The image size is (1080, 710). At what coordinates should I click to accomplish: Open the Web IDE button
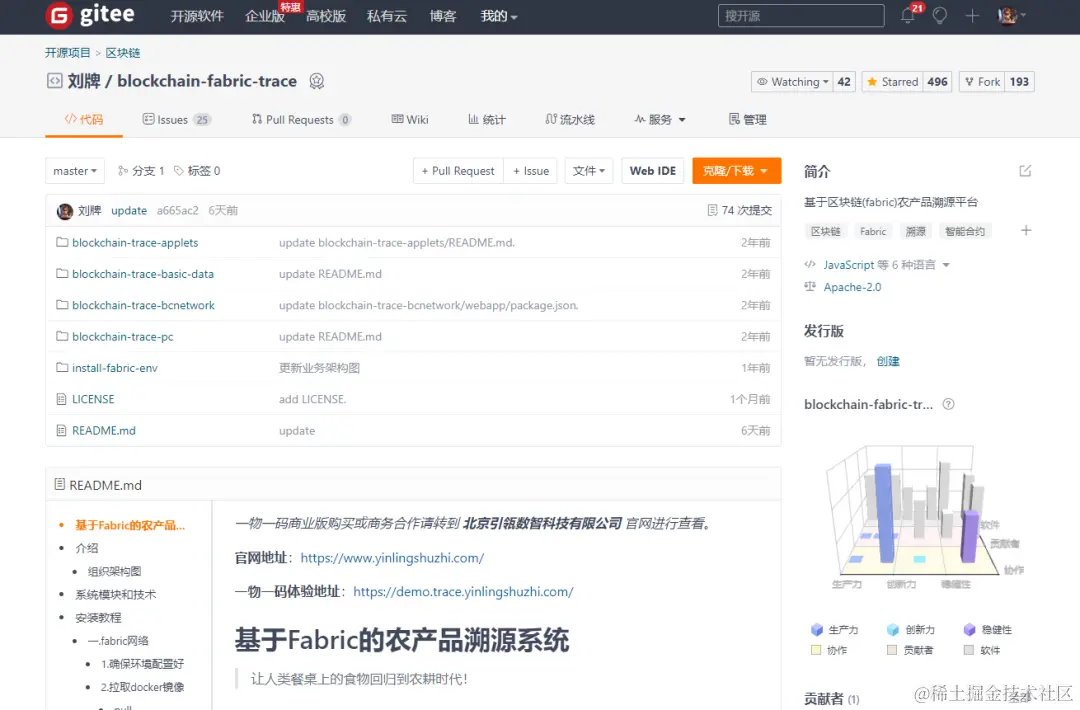(x=653, y=171)
